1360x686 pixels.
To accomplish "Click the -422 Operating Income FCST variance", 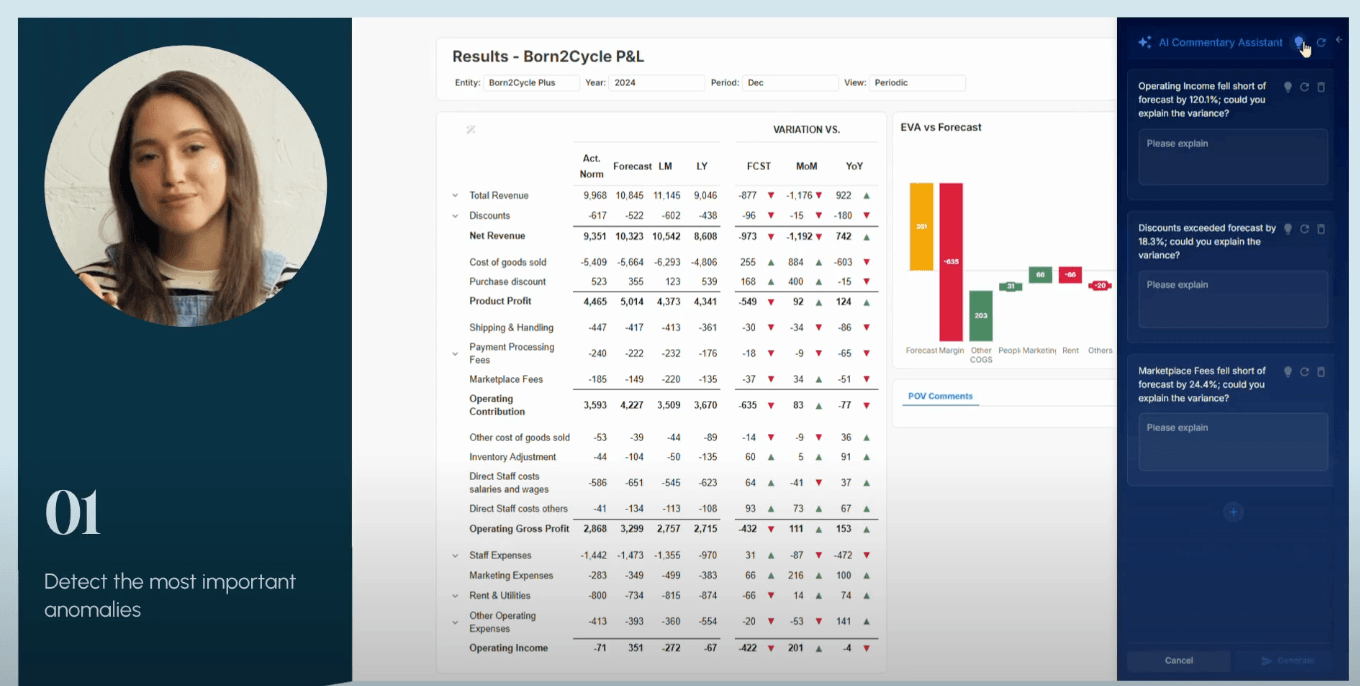I will (747, 648).
